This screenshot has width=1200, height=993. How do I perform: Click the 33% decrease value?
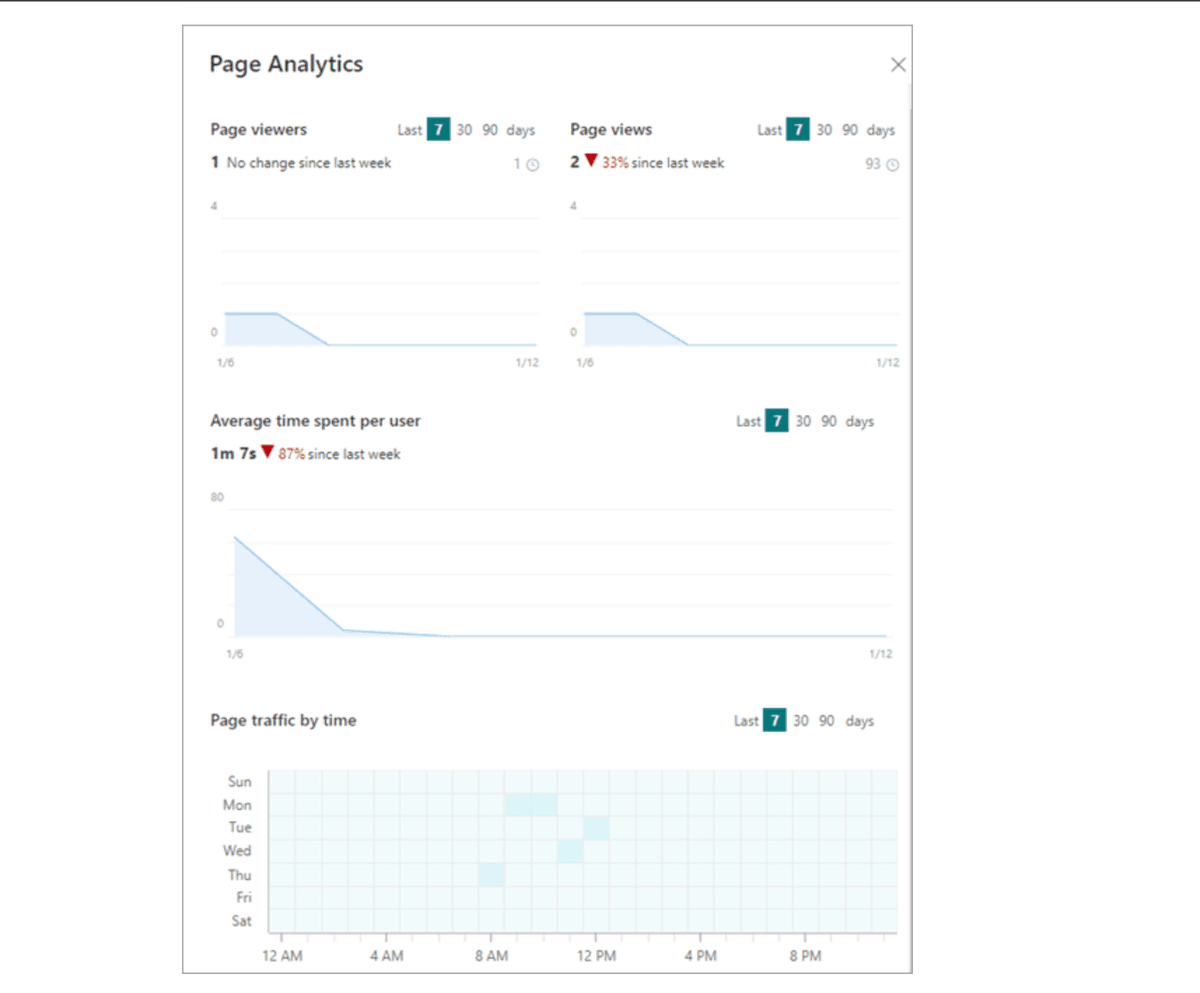(615, 163)
